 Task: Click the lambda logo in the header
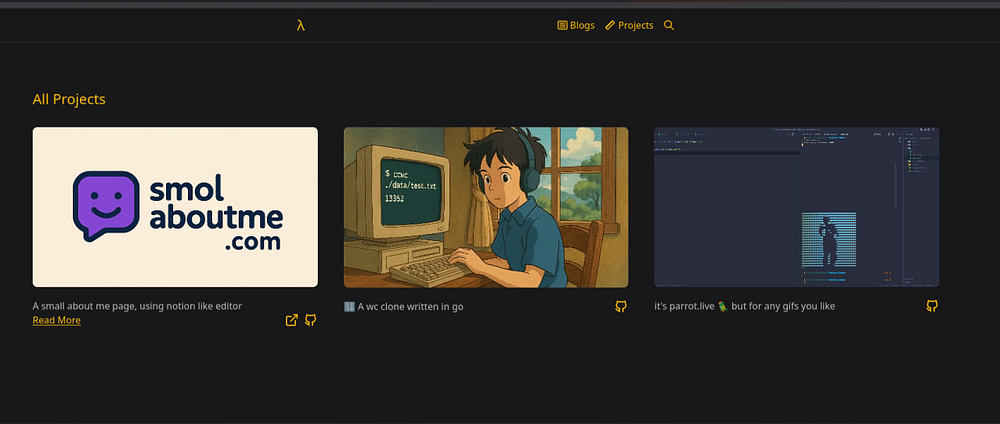pyautogui.click(x=300, y=26)
